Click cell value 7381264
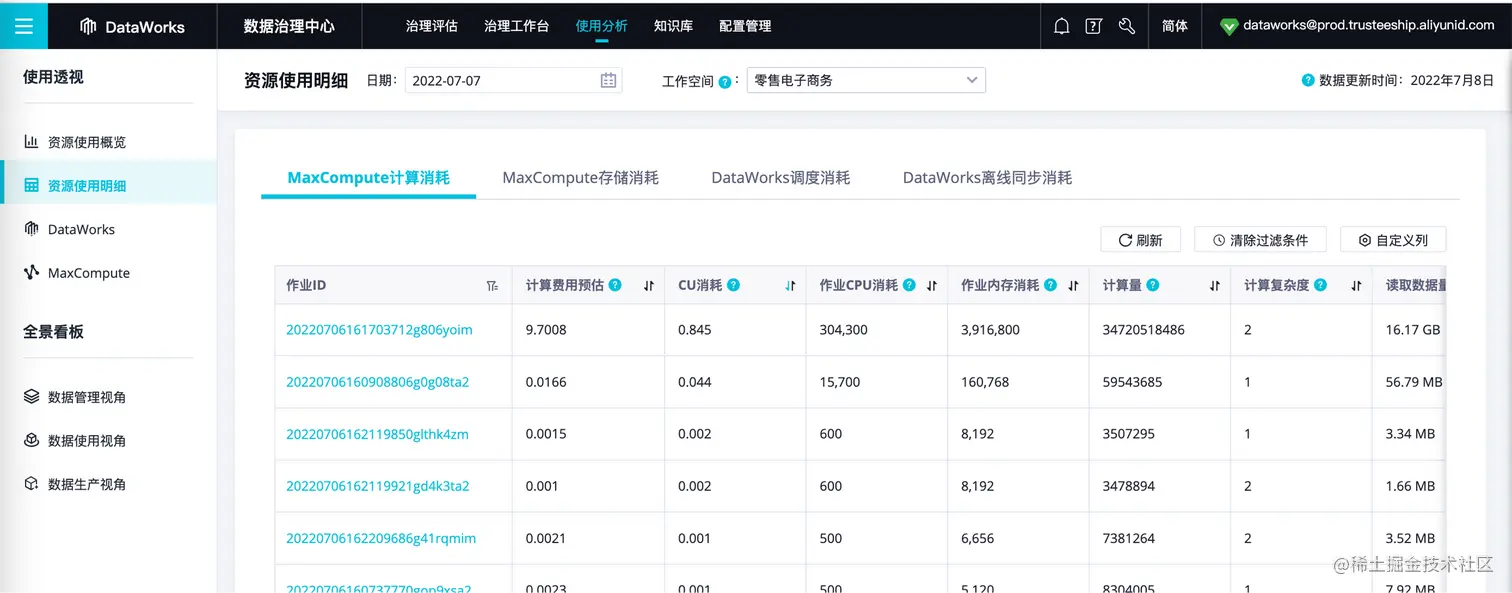Image resolution: width=1512 pixels, height=593 pixels. click(x=1129, y=538)
